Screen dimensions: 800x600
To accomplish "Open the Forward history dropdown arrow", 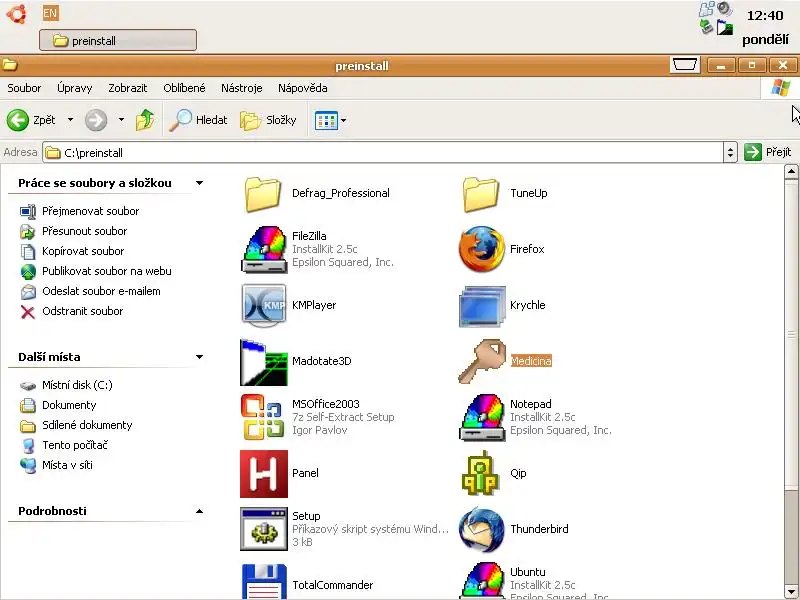I will [121, 120].
